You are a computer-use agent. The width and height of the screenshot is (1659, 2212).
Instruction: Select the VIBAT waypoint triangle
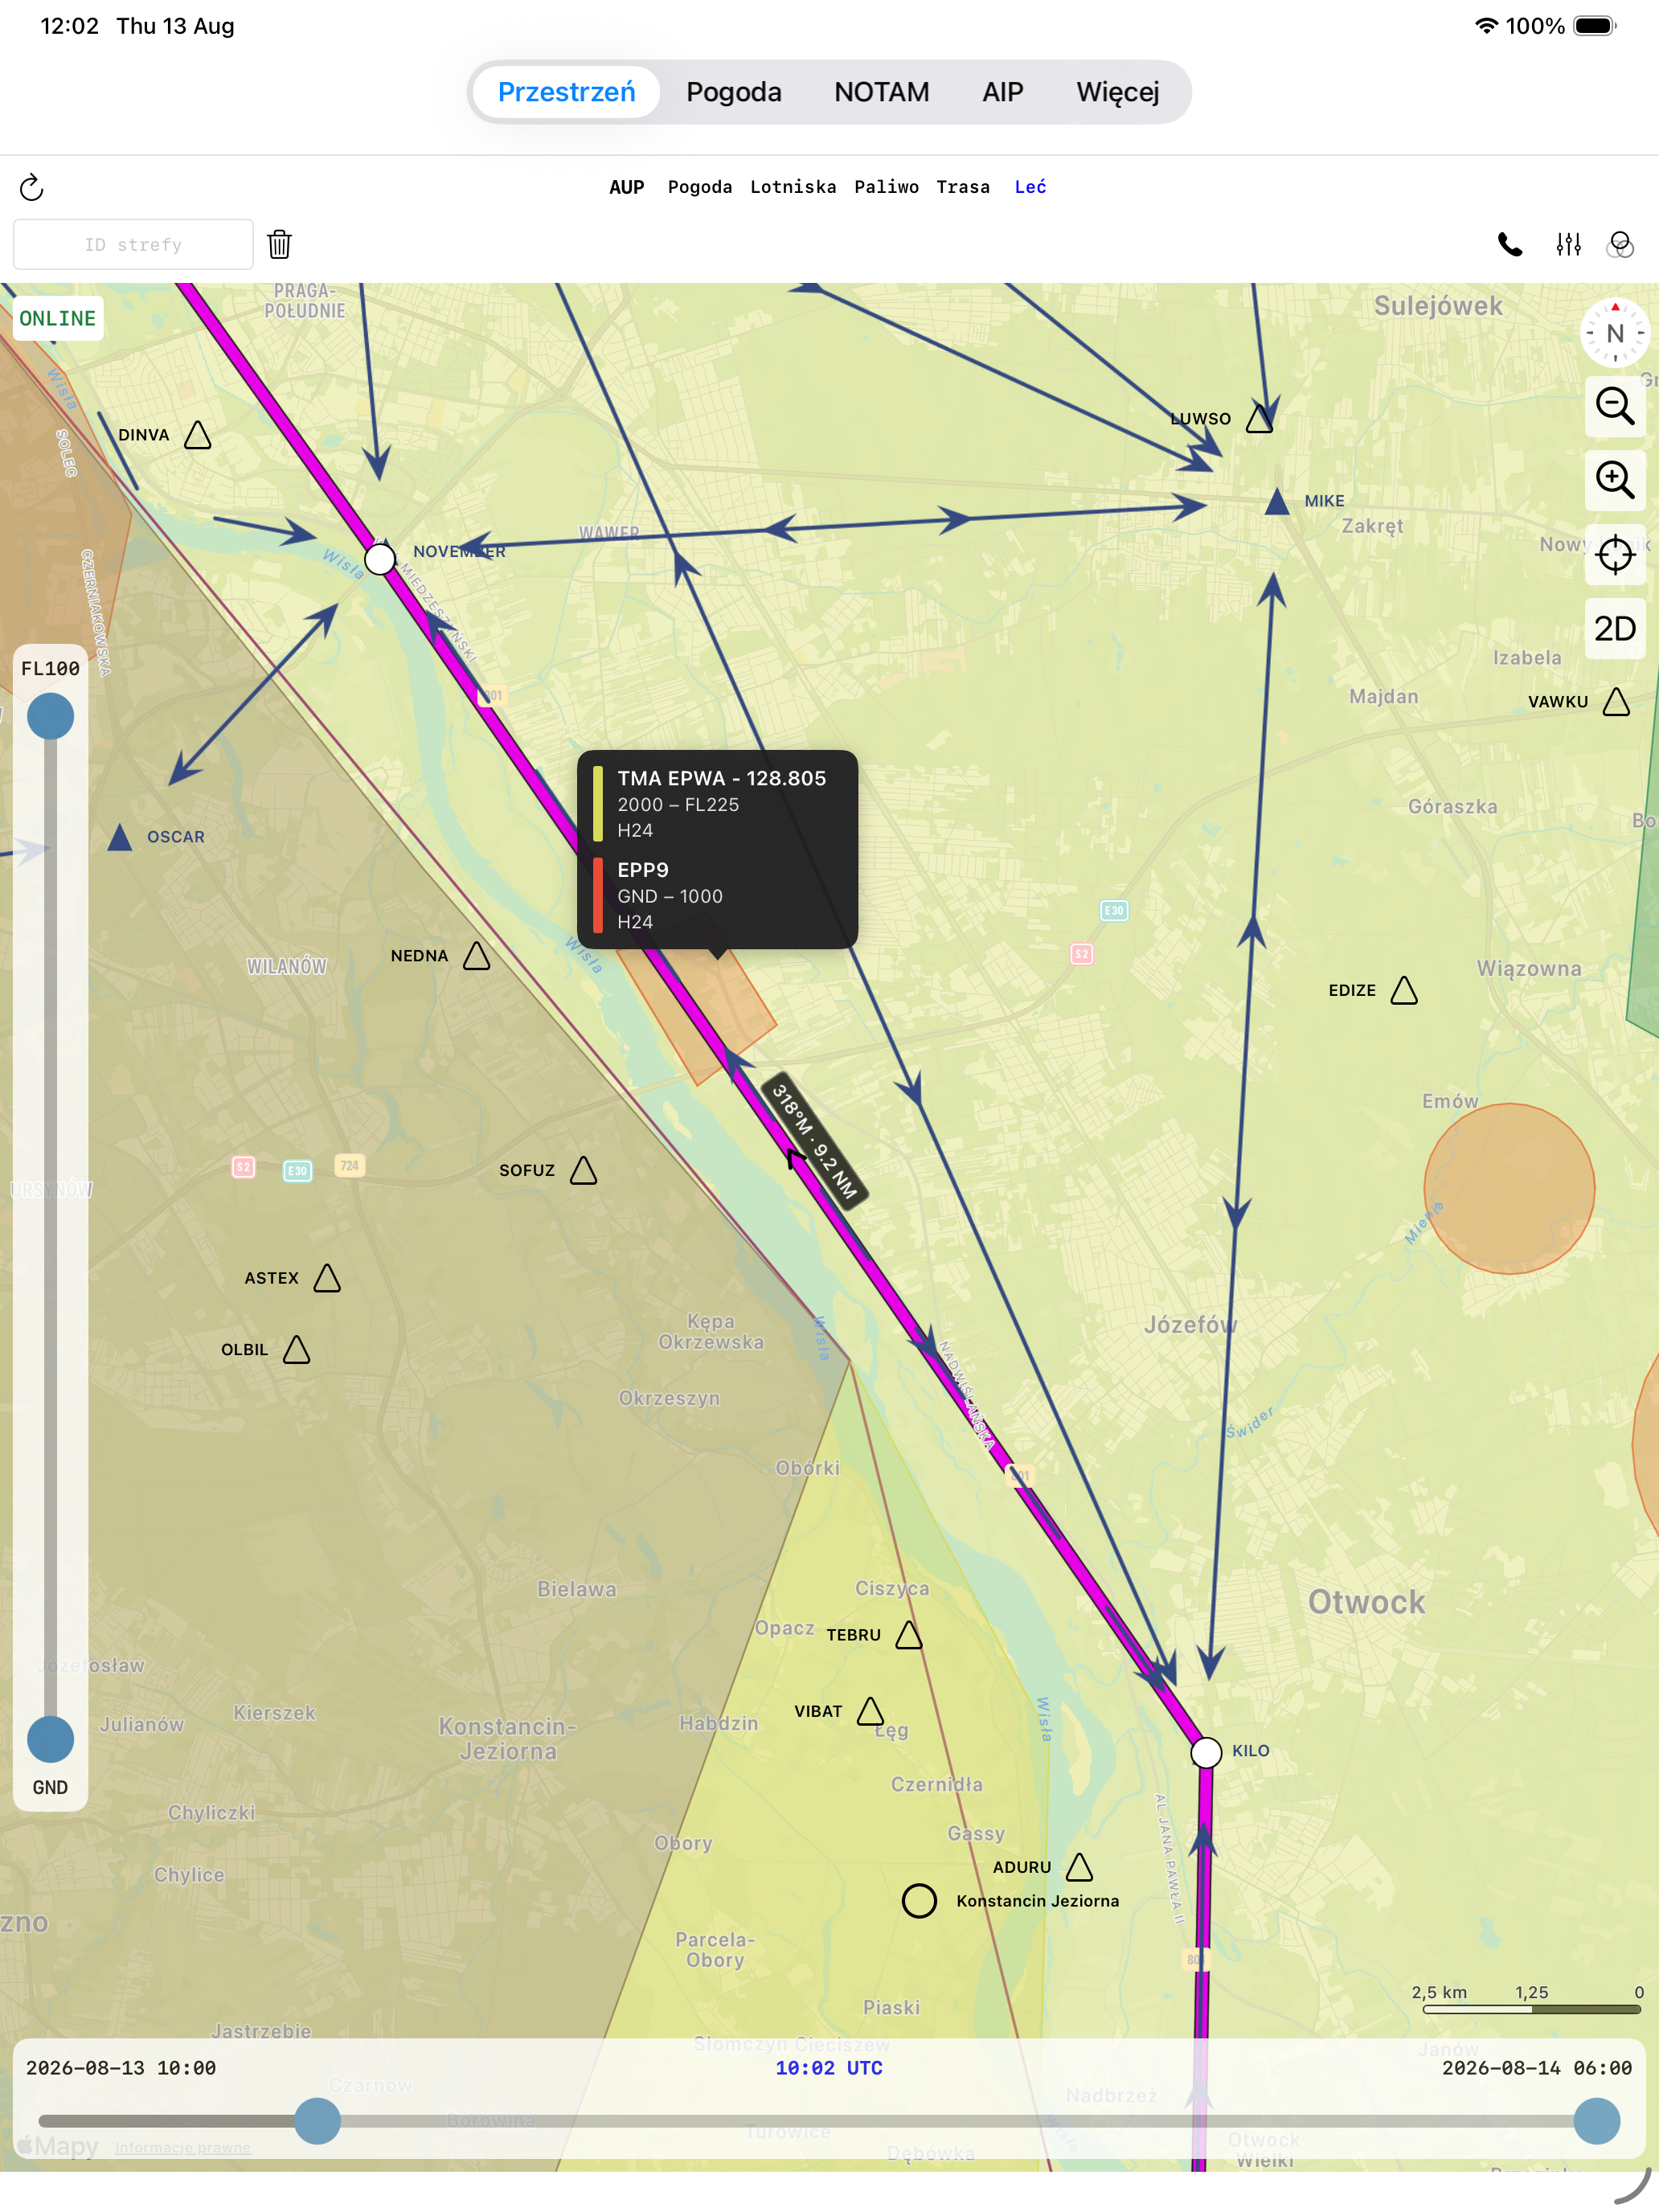(871, 1711)
